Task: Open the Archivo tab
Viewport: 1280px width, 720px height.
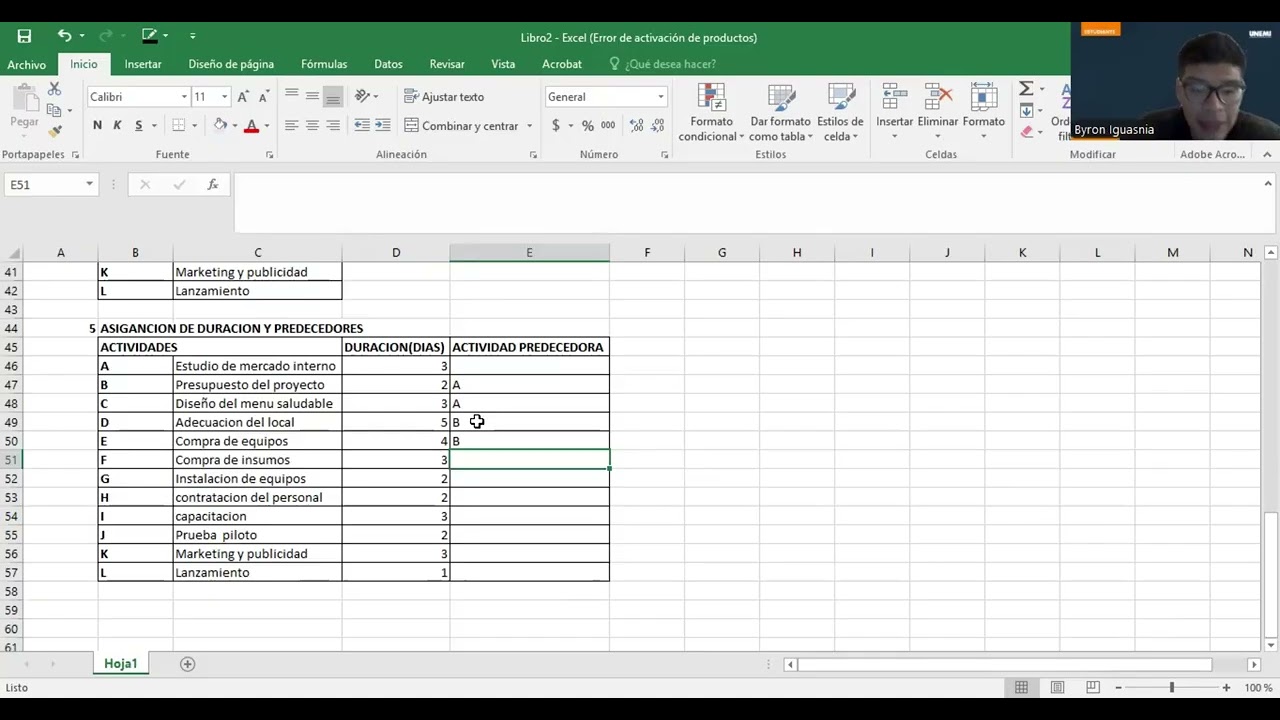Action: [x=27, y=64]
